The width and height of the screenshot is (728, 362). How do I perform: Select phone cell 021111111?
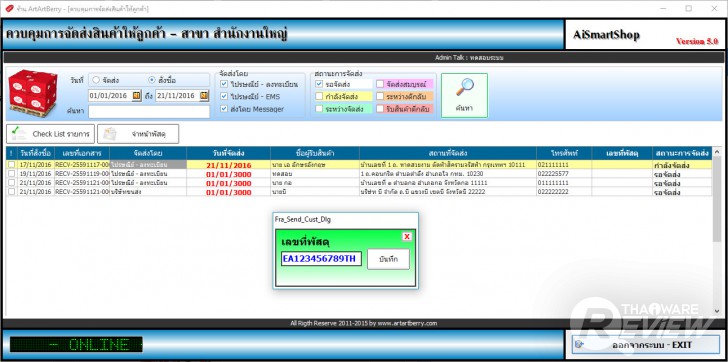564,165
